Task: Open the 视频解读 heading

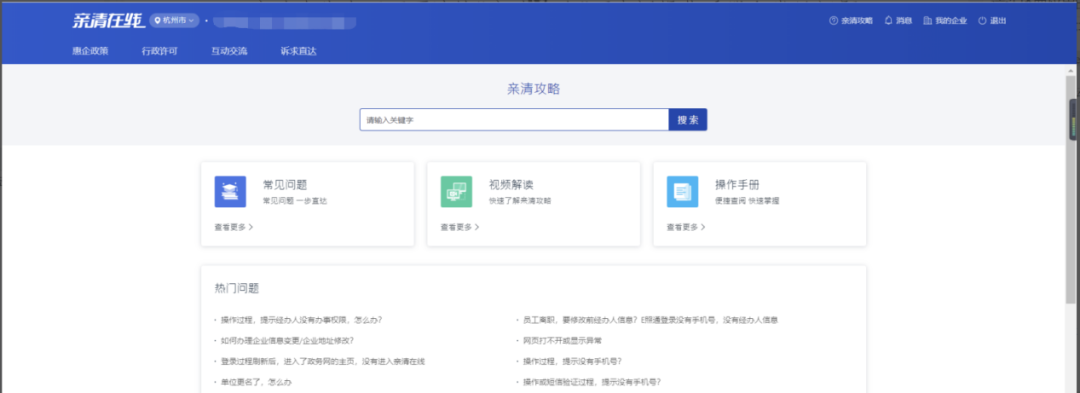Action: tap(511, 184)
